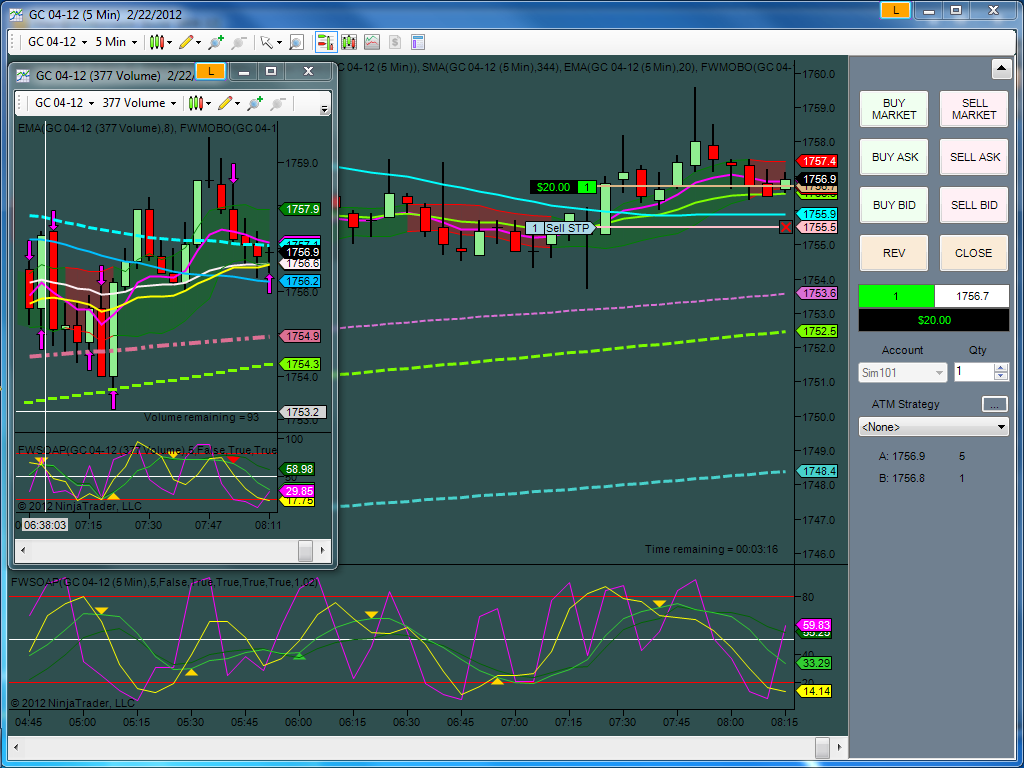The height and width of the screenshot is (768, 1024).
Task: Click the zoom frame magnifier icon in main toolbar
Action: point(296,42)
